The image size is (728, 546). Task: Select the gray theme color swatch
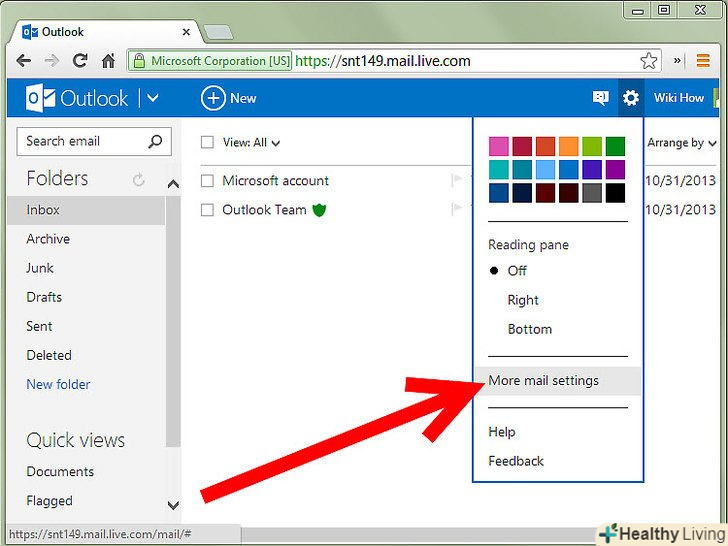pyautogui.click(x=592, y=193)
